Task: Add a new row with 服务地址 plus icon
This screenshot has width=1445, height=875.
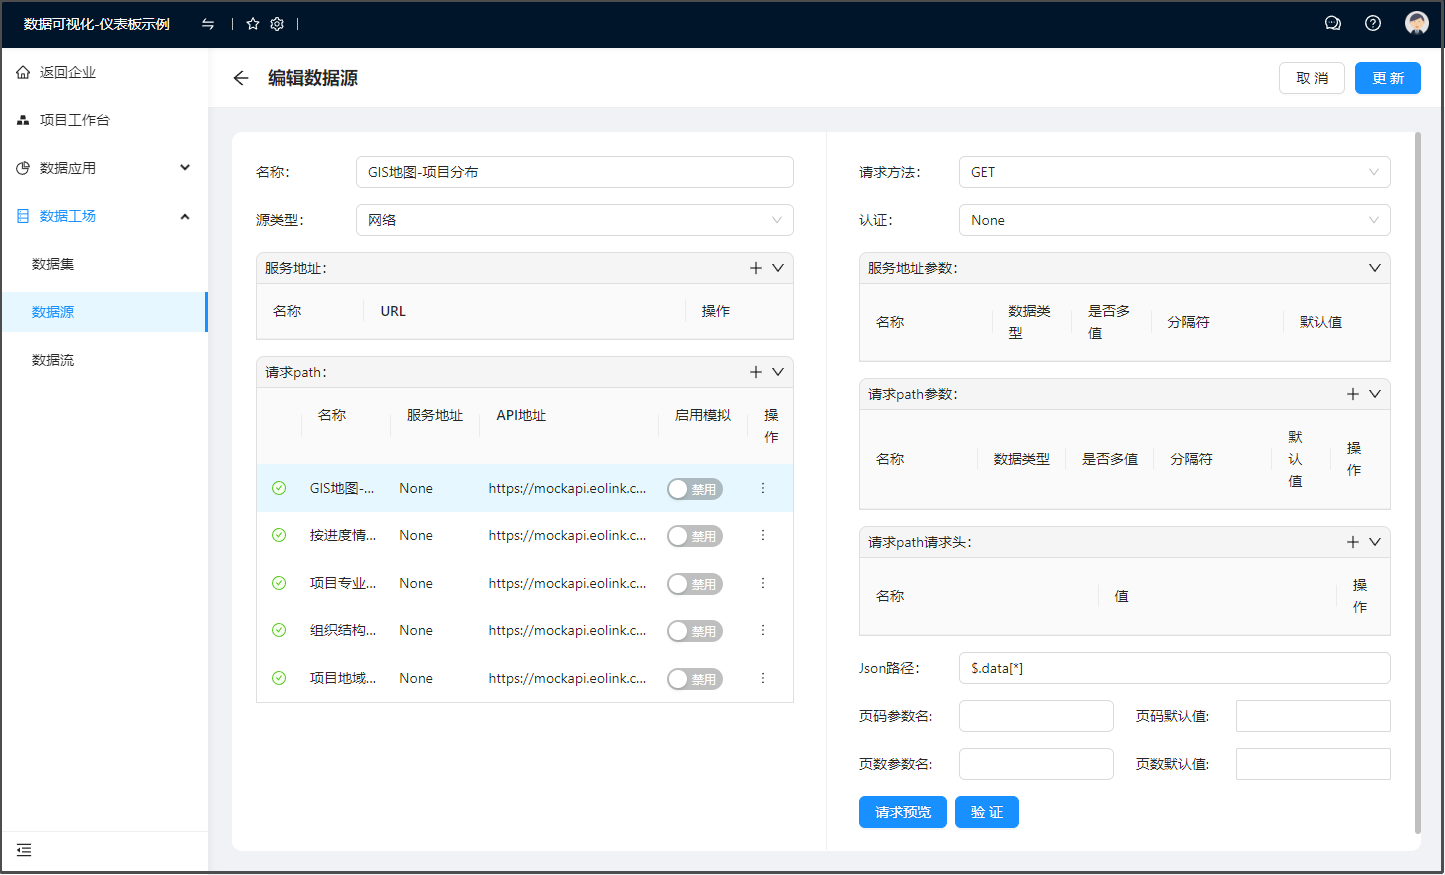Action: pos(756,268)
